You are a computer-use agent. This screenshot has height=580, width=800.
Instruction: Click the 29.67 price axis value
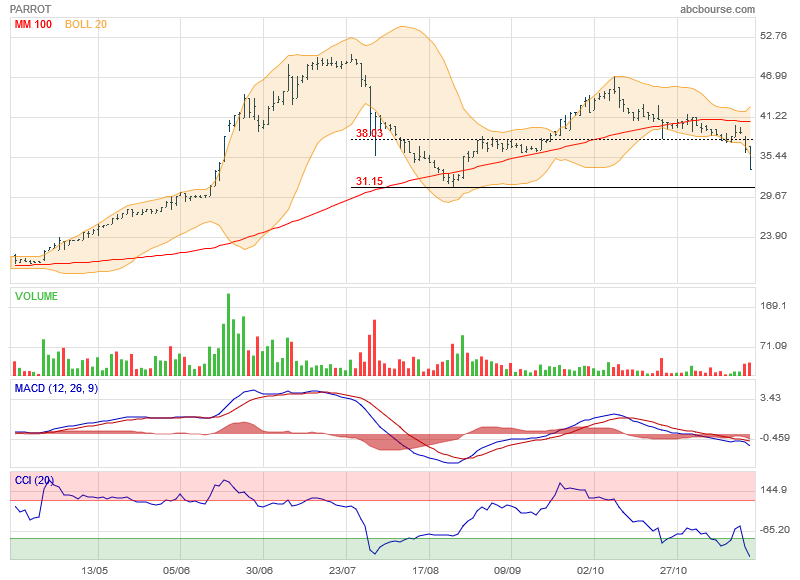coord(773,195)
